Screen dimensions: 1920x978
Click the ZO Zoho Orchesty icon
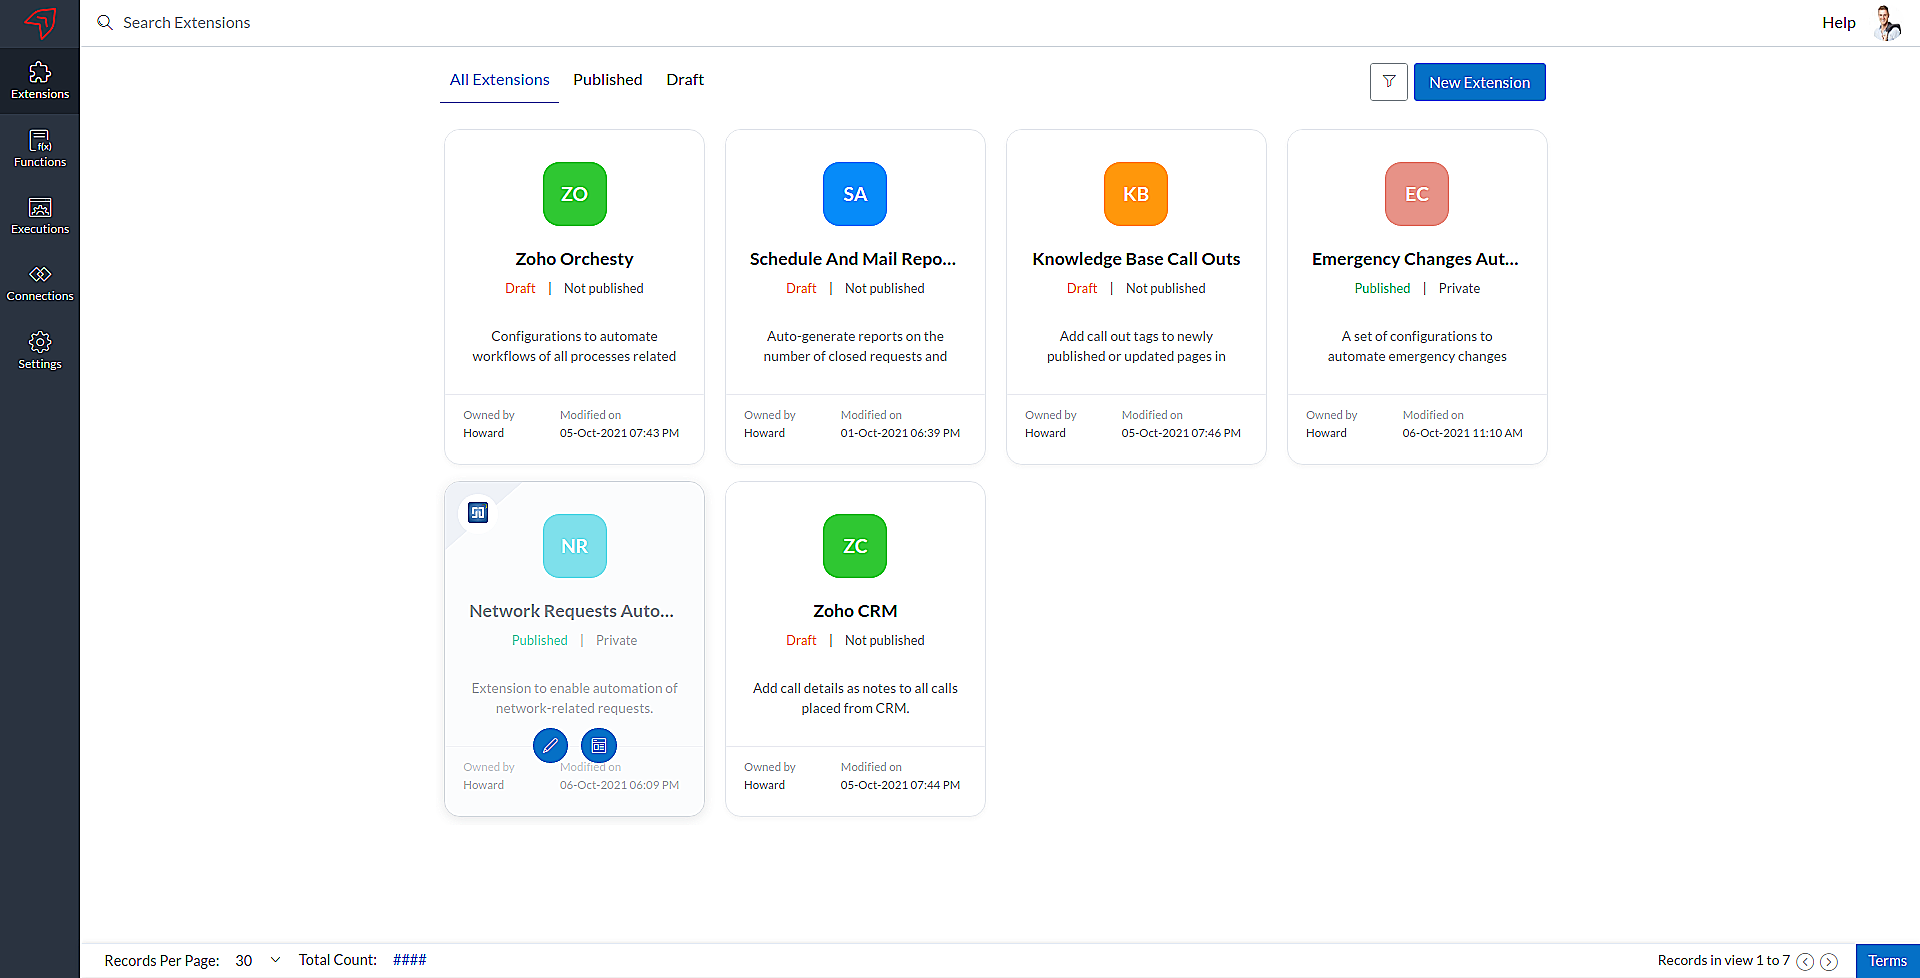575,194
